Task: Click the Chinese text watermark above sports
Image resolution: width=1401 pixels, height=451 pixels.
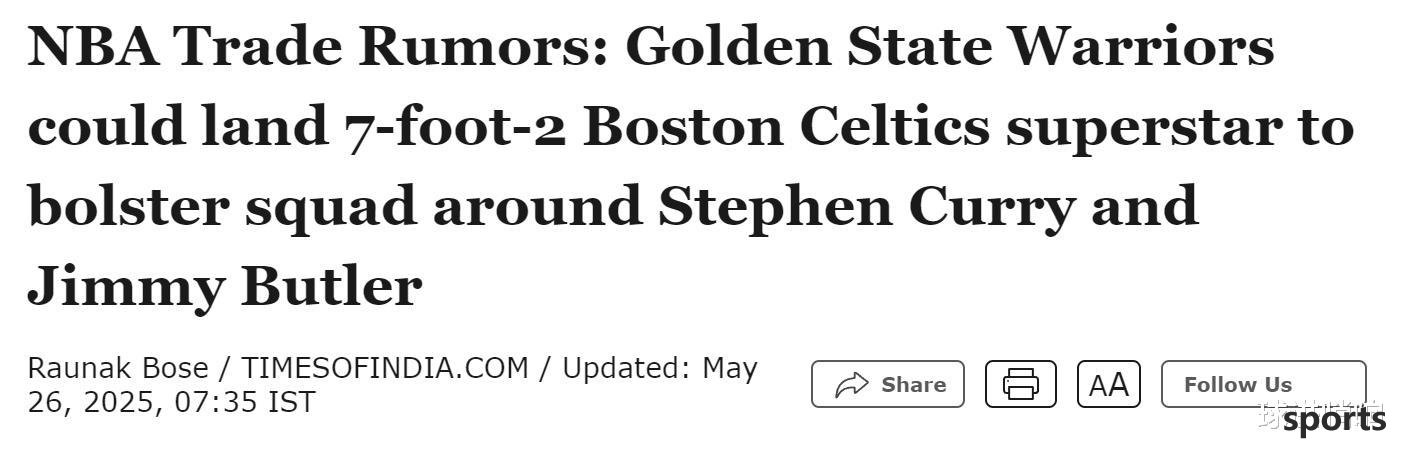Action: [x=1318, y=408]
